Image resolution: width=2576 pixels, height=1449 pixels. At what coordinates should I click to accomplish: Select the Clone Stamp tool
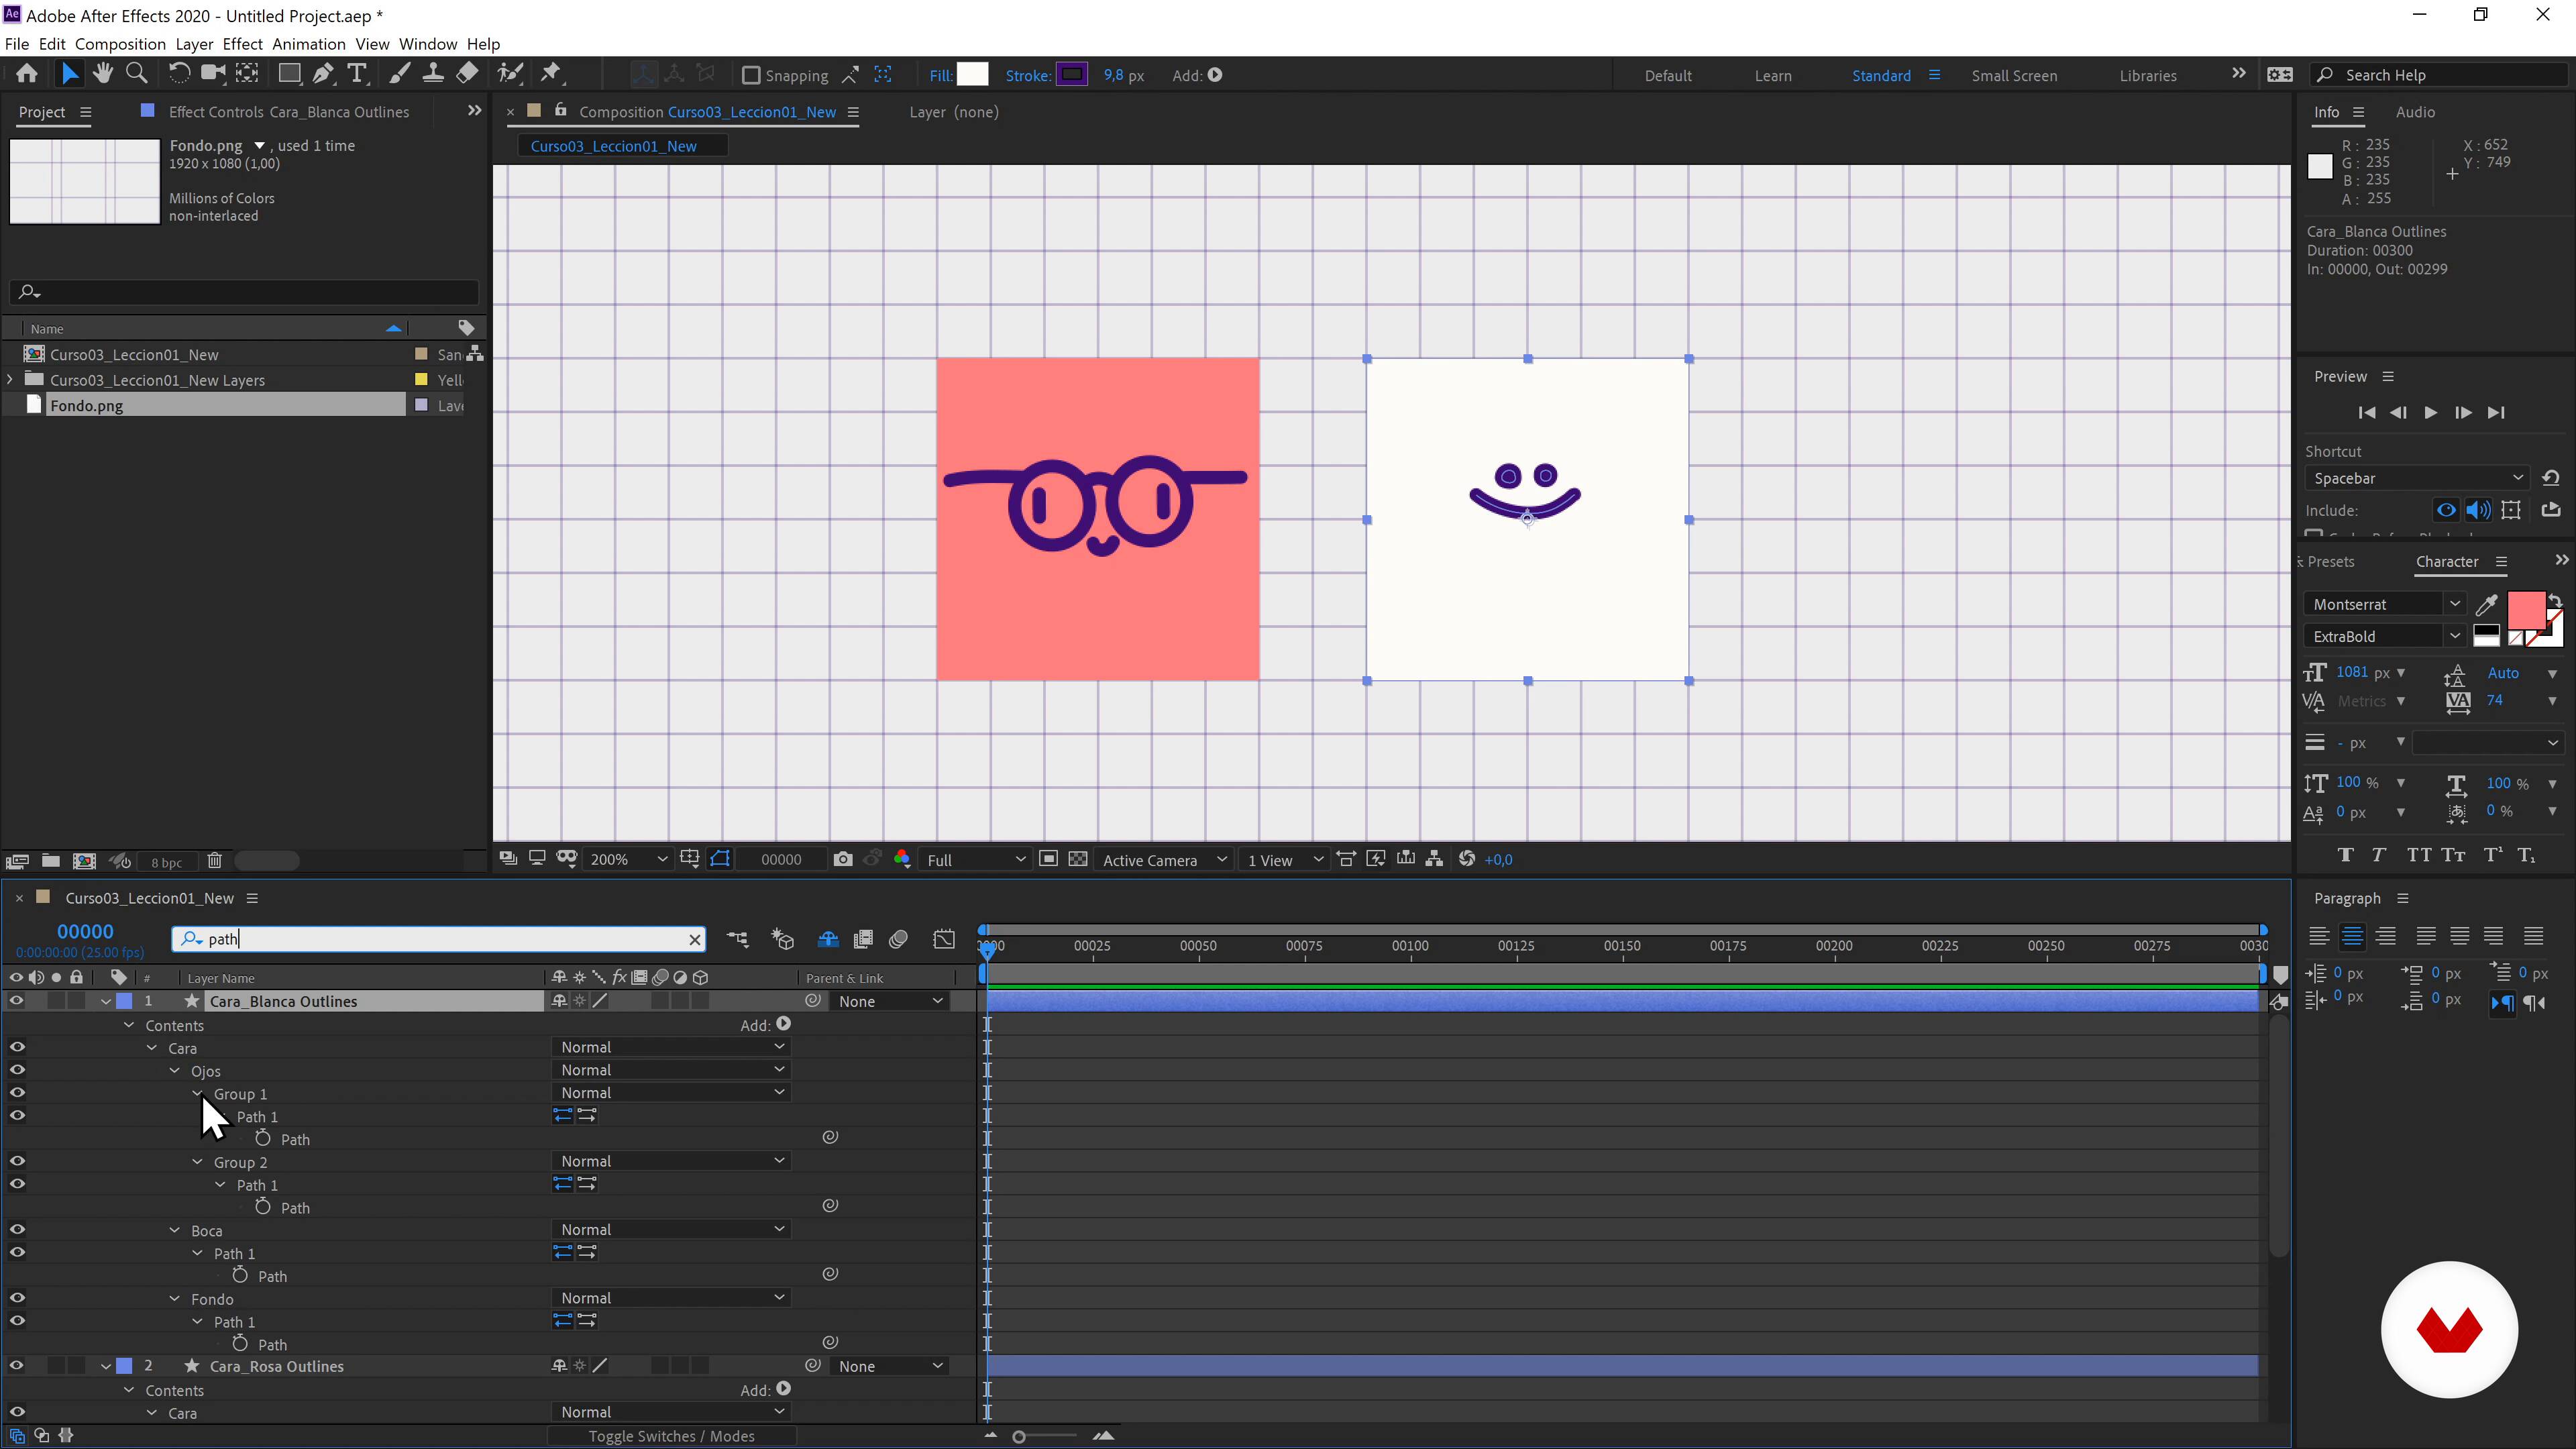point(433,74)
